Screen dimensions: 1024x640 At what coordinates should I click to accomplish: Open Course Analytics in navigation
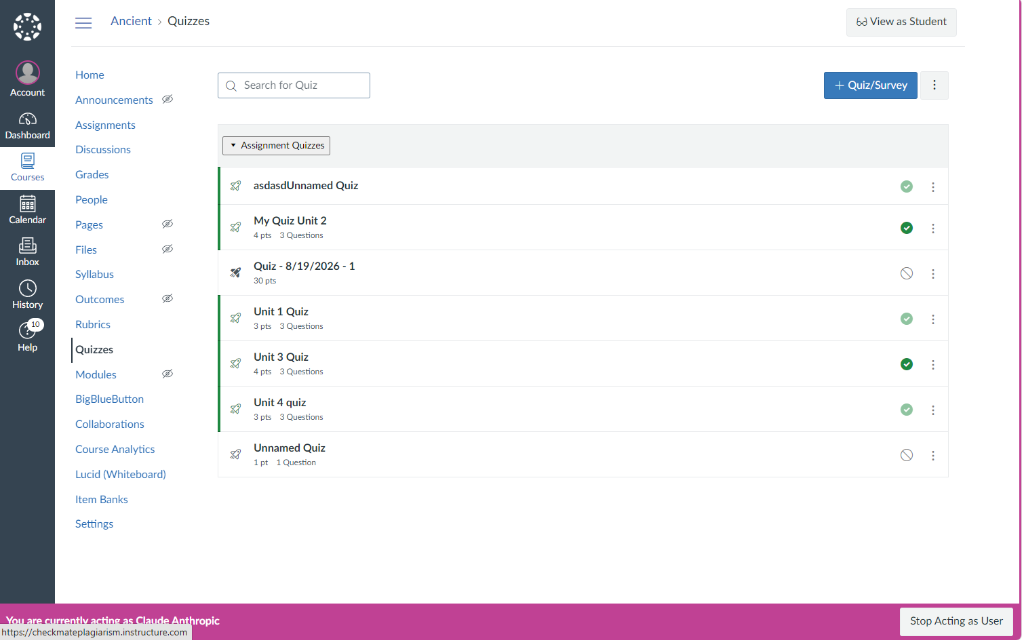tap(115, 449)
